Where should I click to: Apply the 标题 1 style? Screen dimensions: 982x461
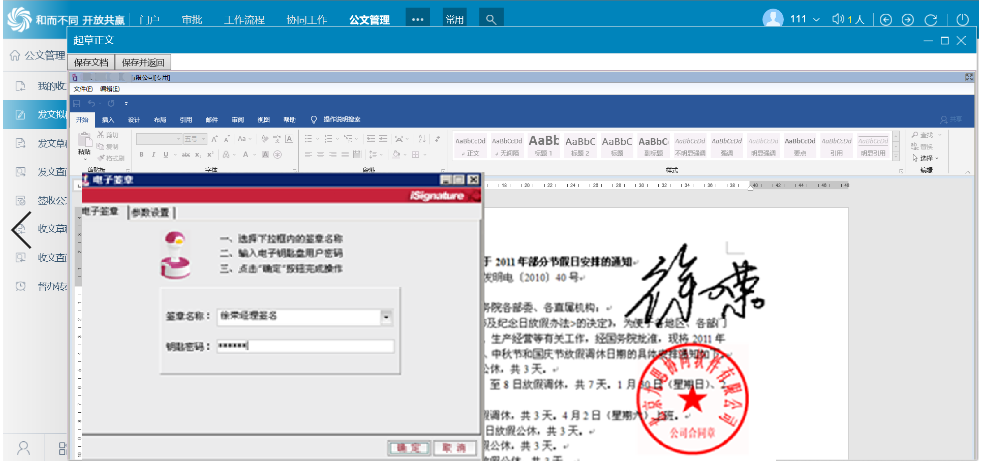click(x=543, y=146)
